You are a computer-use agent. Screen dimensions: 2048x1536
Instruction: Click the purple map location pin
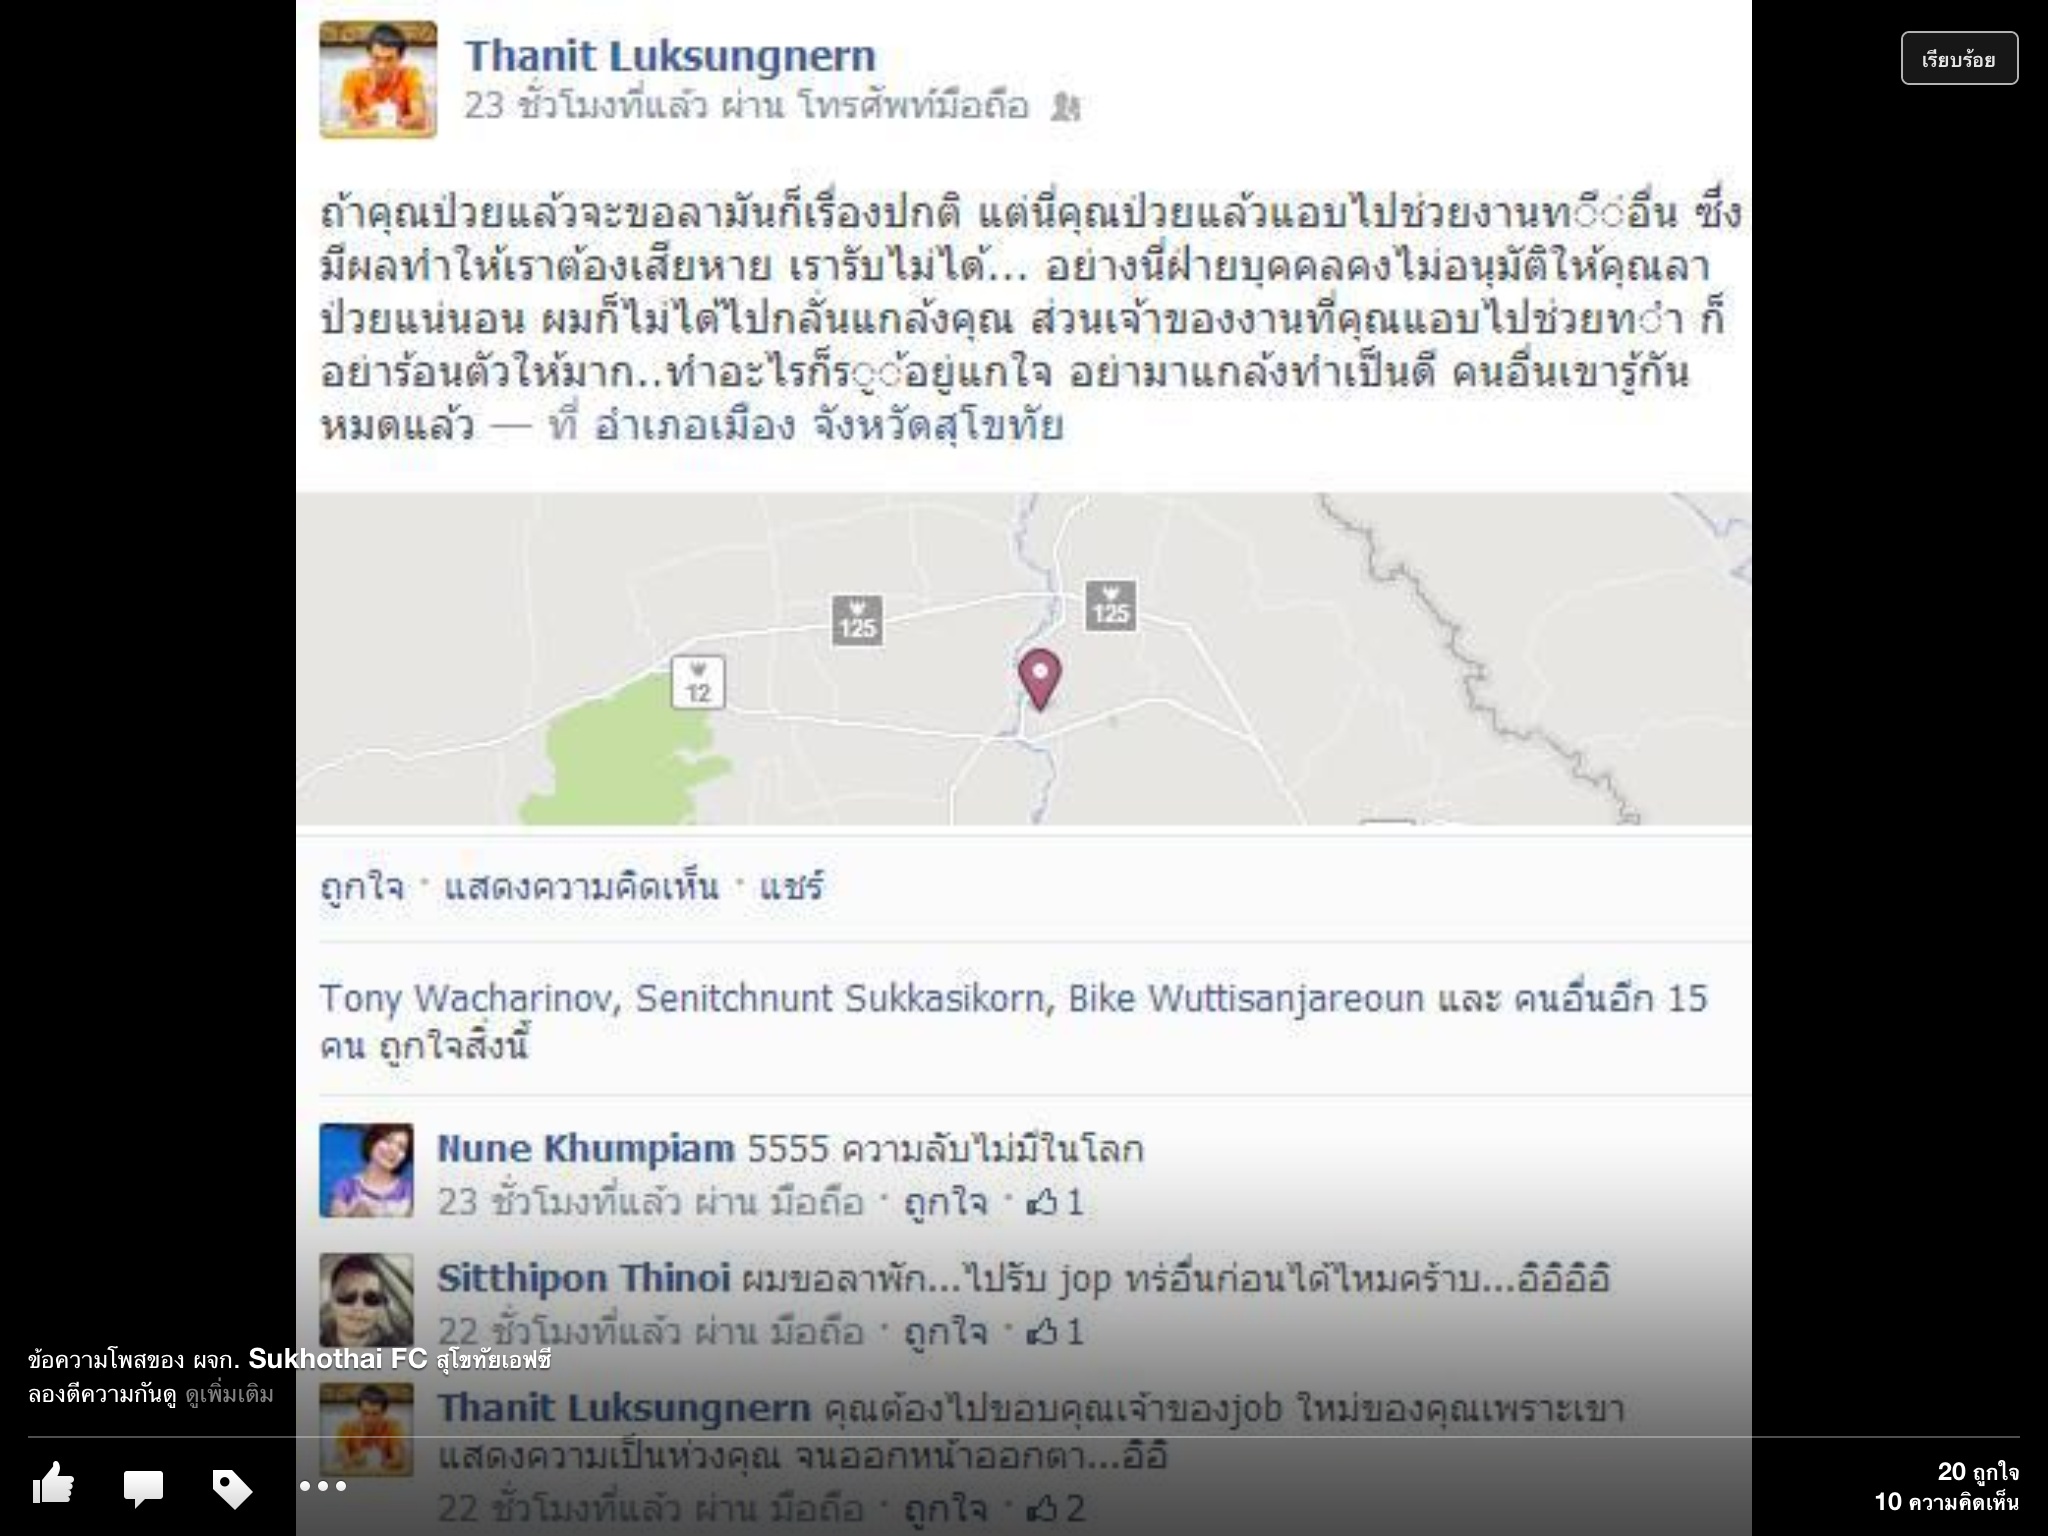pyautogui.click(x=1039, y=679)
